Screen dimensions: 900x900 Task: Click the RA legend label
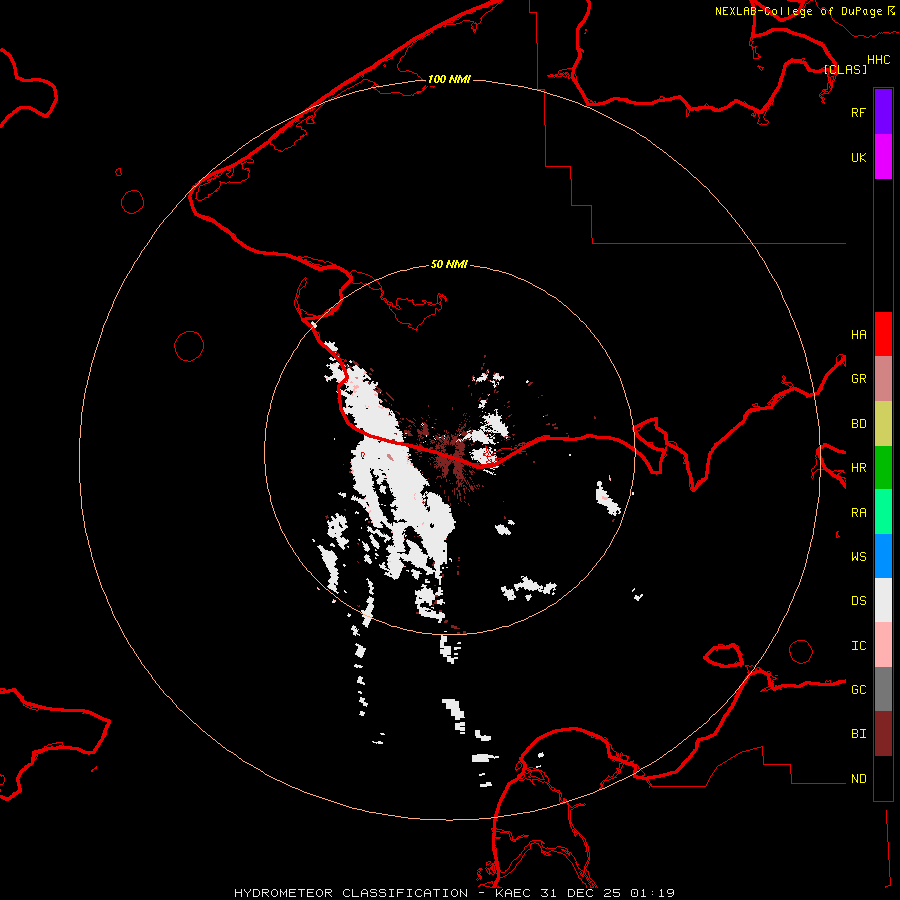(x=859, y=513)
